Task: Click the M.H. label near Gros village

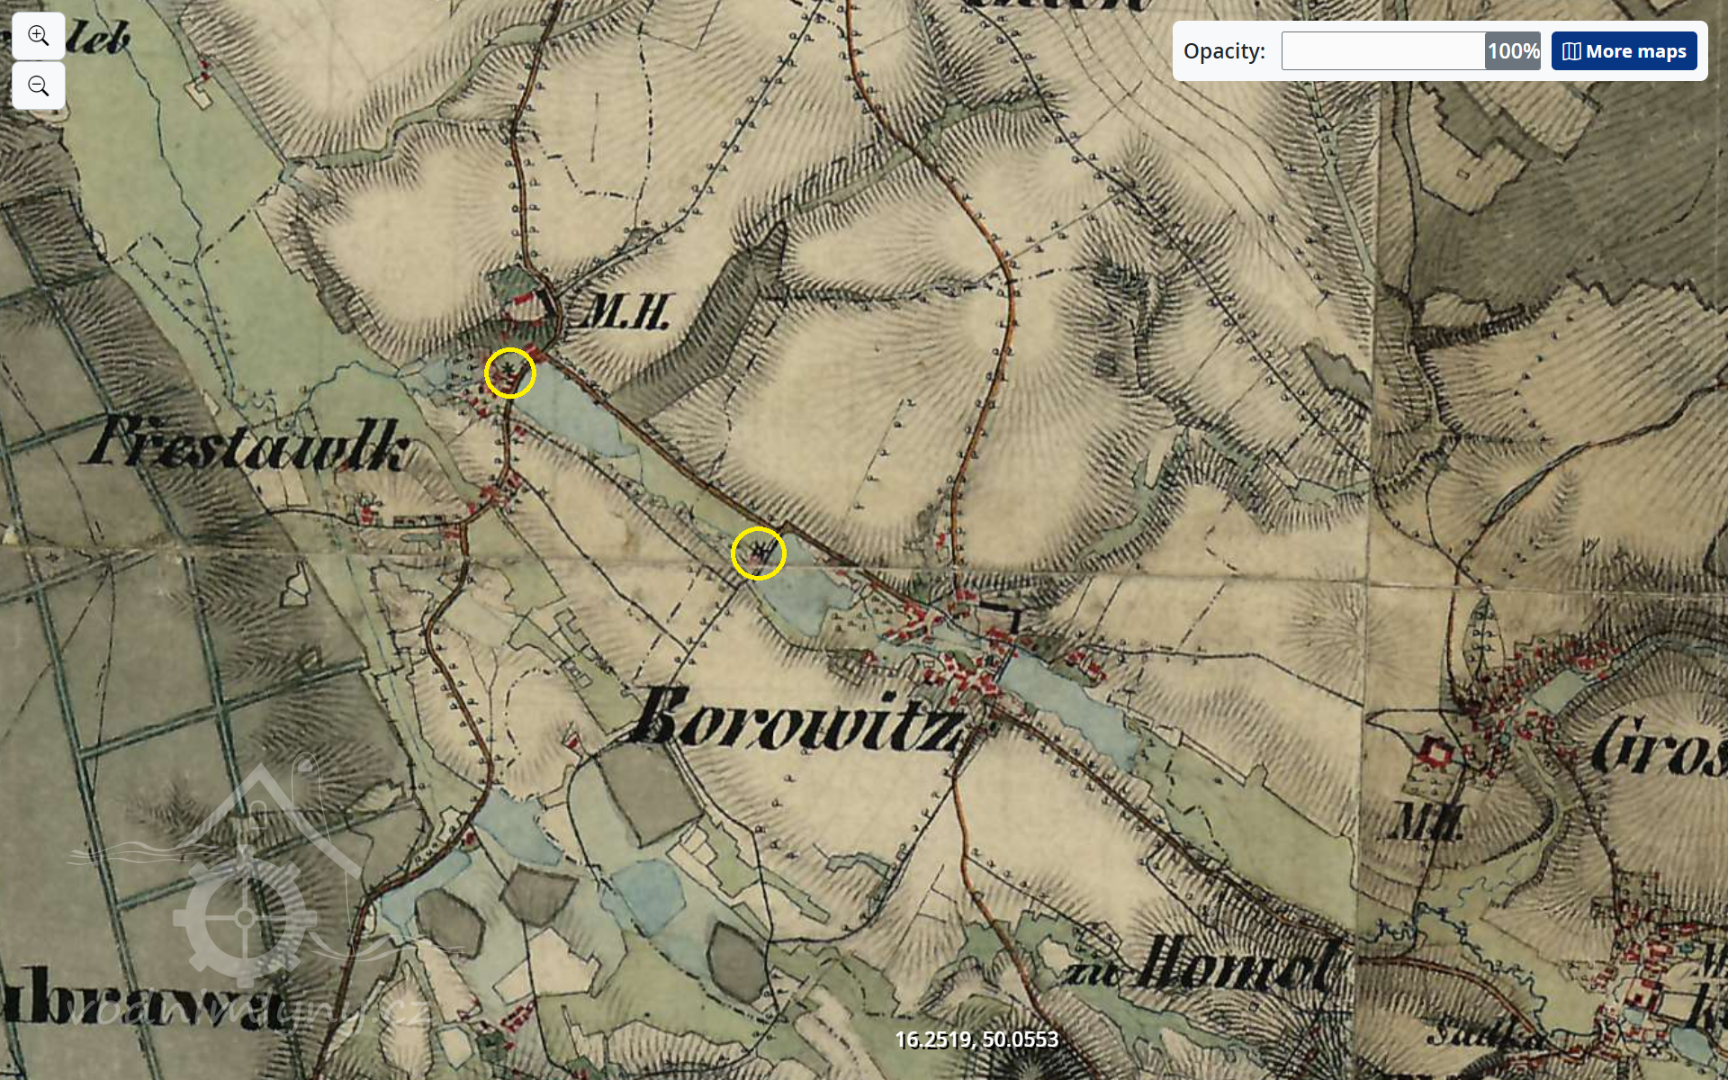Action: [x=1425, y=822]
